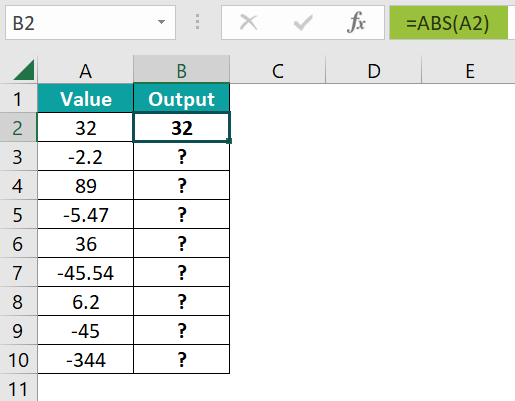
Task: Click the '?' output cell in row 6
Action: point(182,244)
